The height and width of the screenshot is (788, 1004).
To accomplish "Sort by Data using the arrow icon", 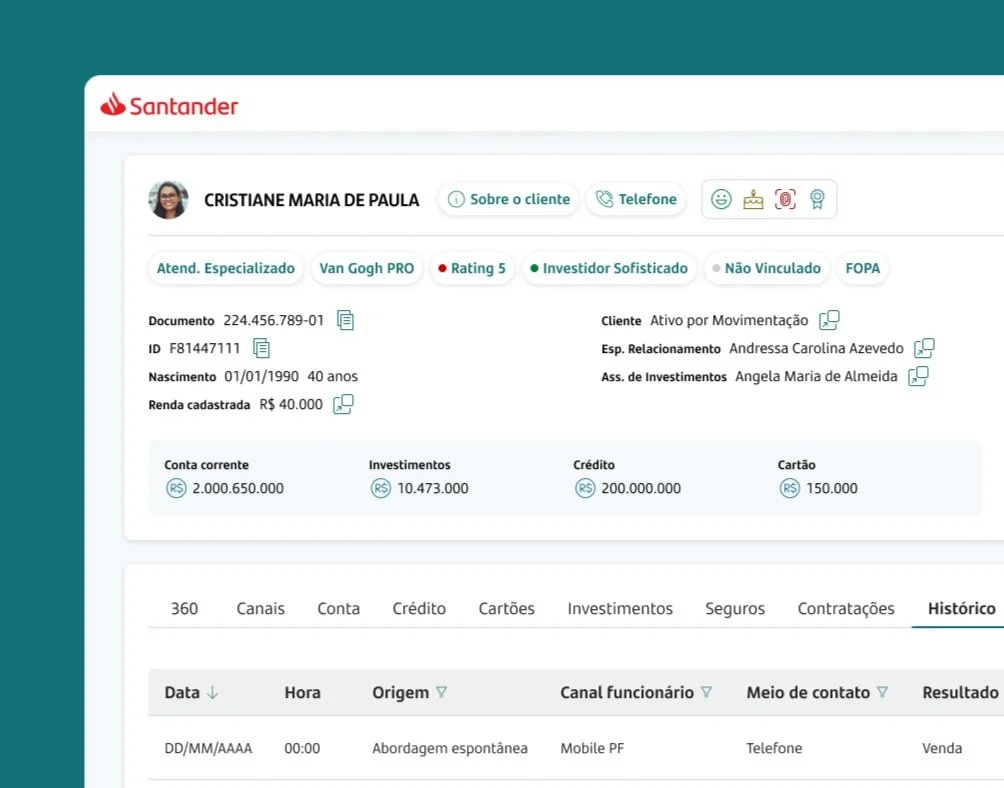I will coord(213,692).
